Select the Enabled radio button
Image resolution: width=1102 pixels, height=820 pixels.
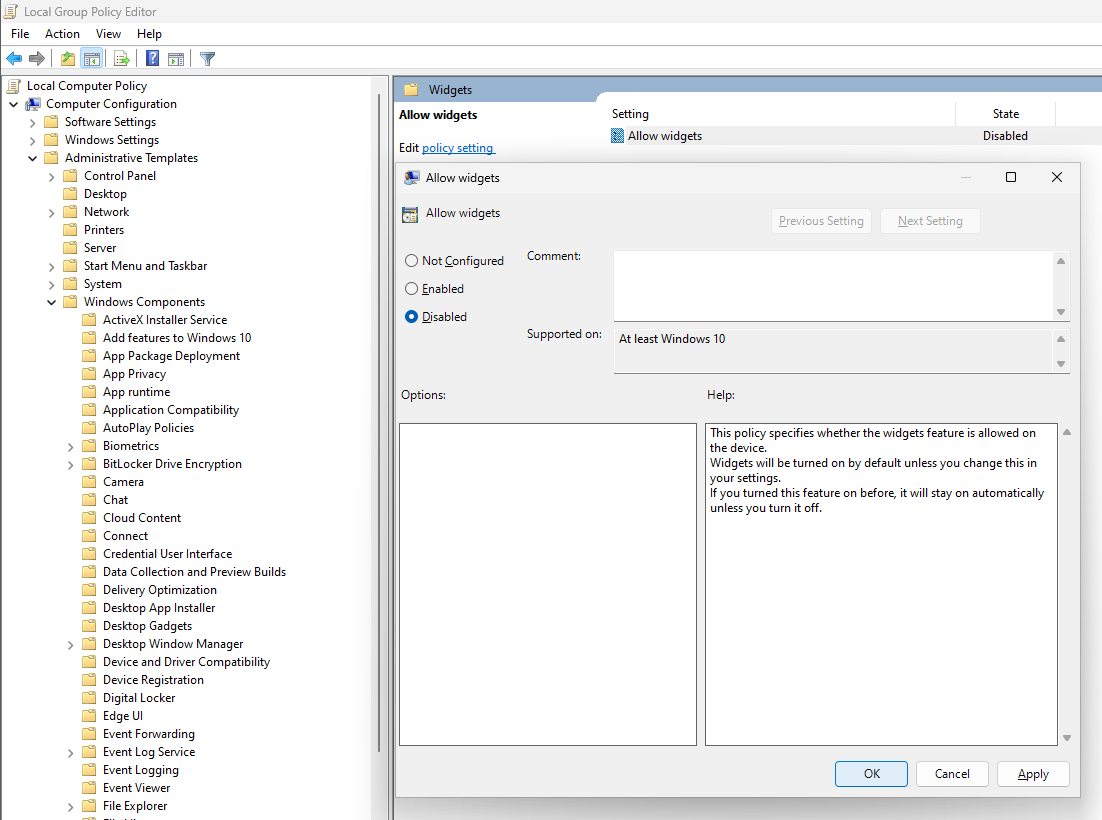[x=412, y=289]
